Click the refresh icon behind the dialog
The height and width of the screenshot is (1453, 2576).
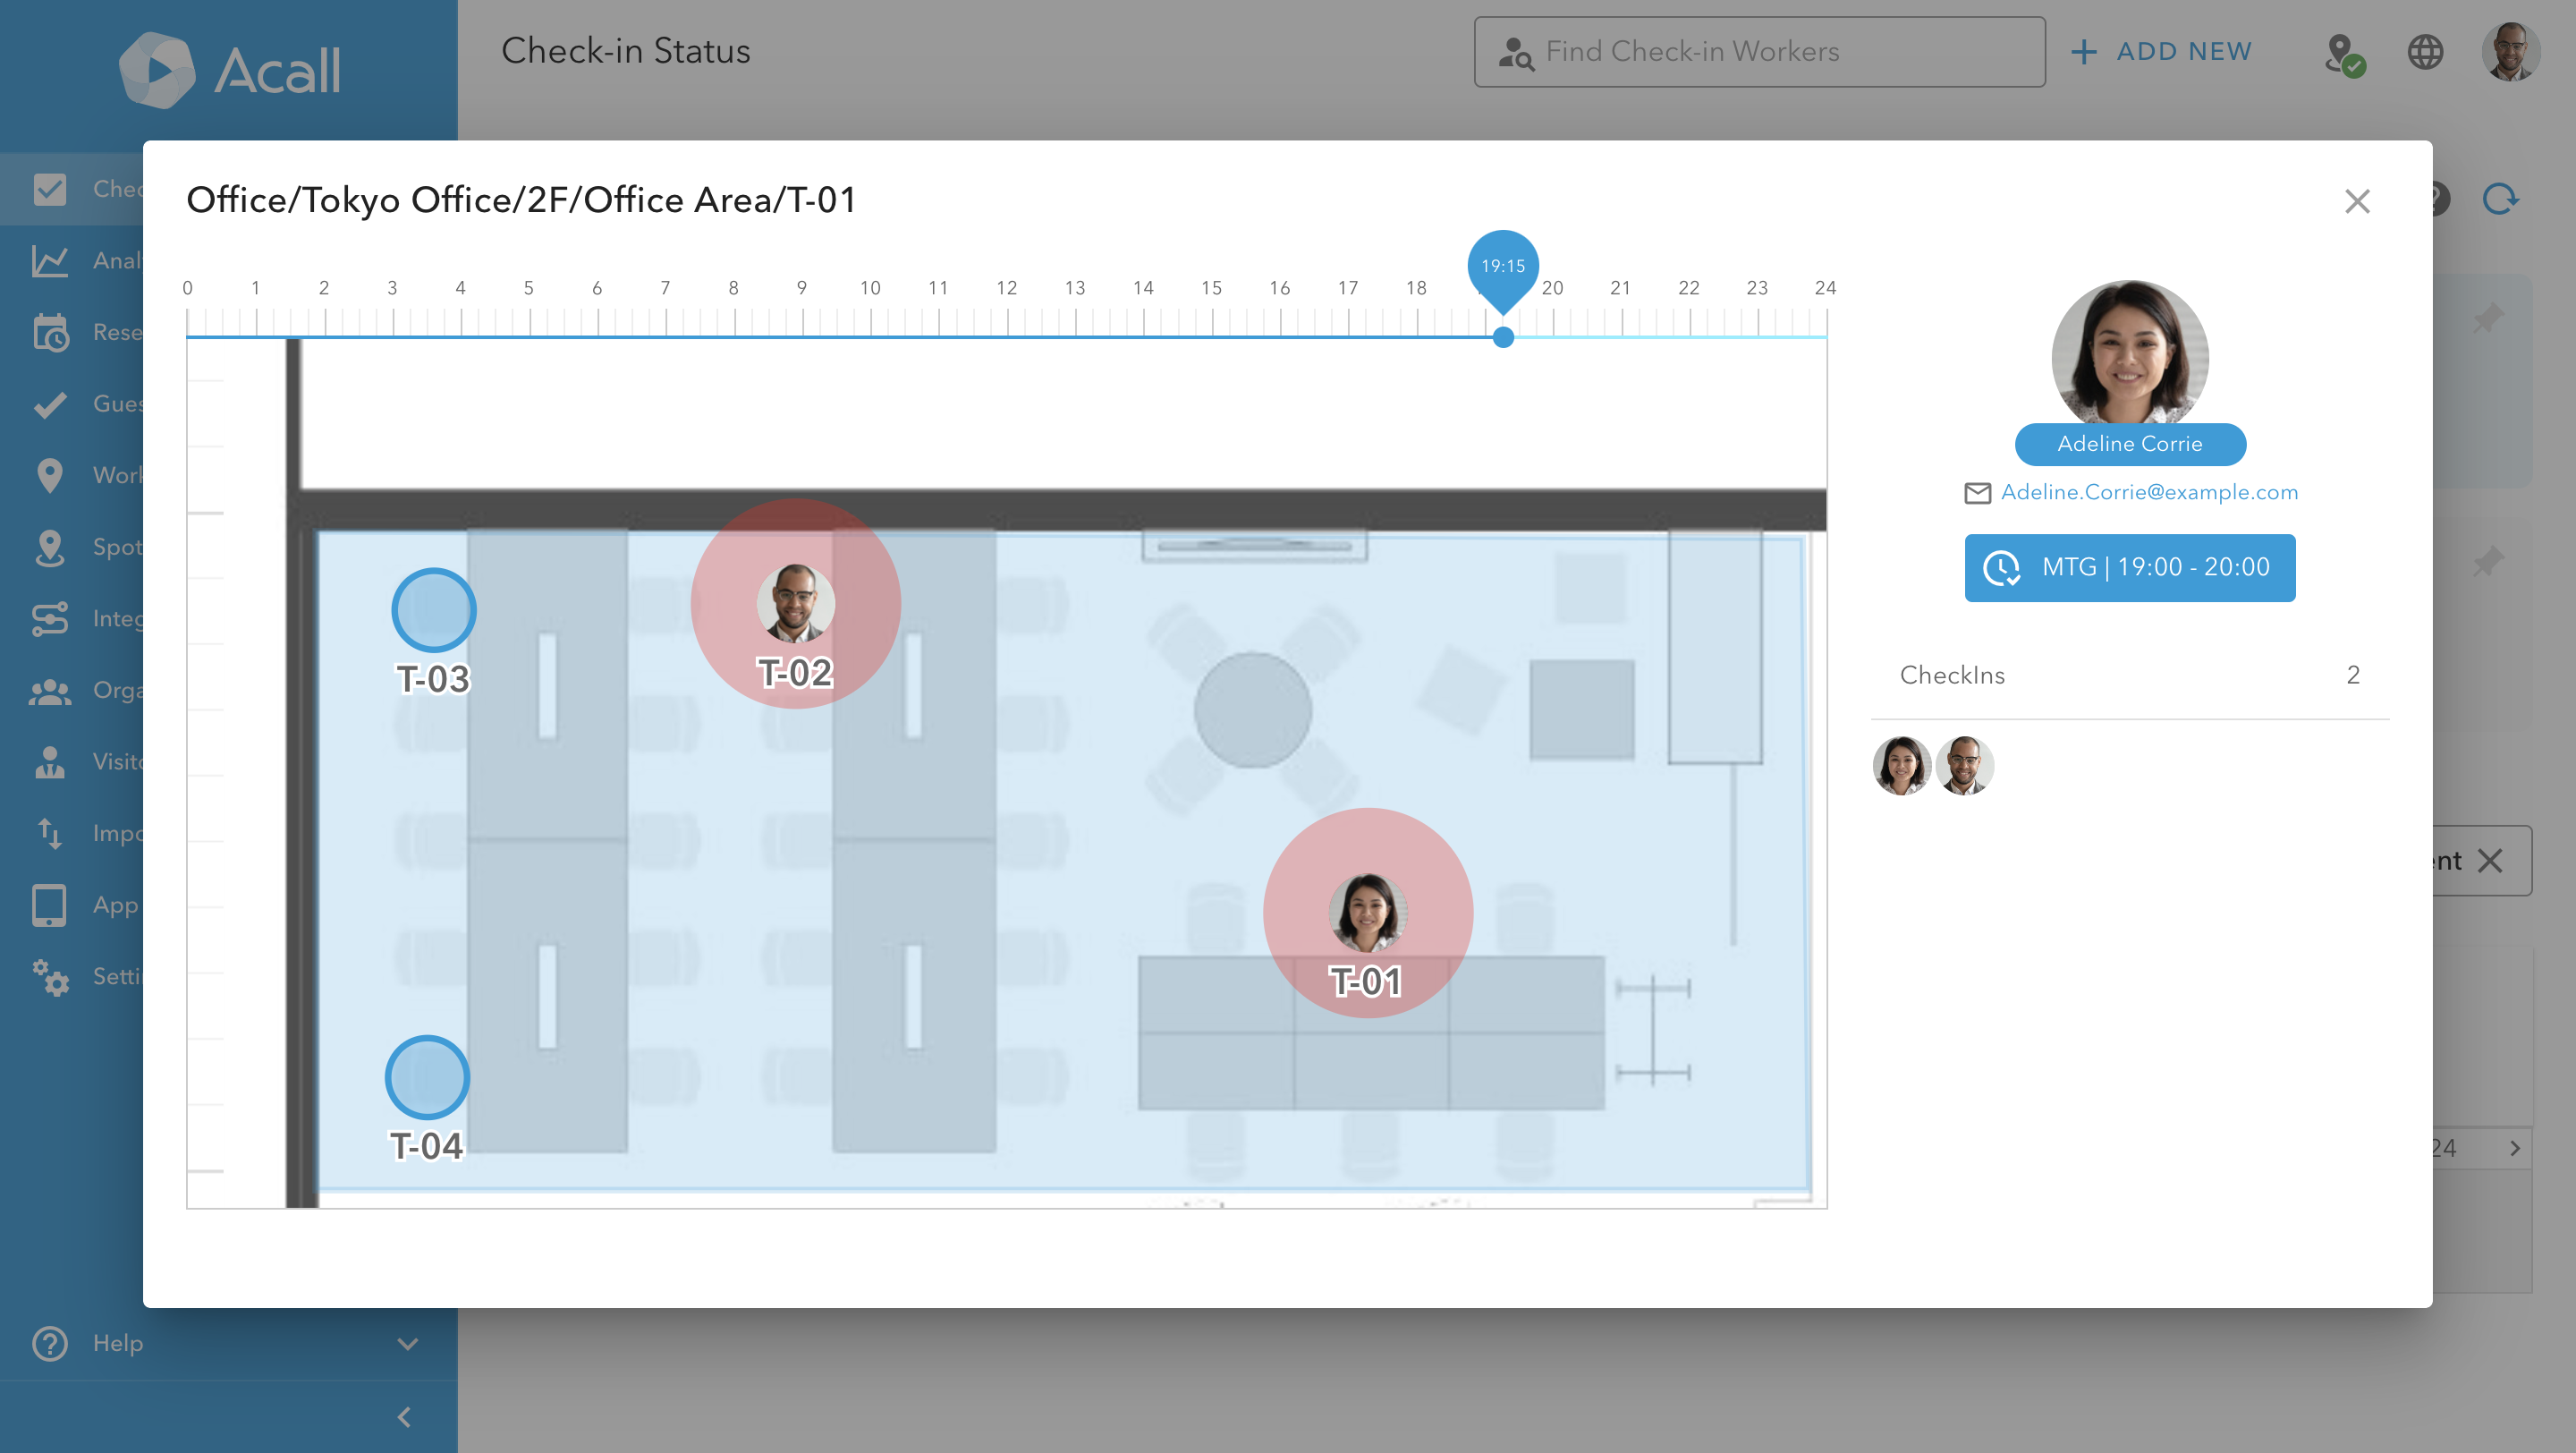pyautogui.click(x=2499, y=199)
